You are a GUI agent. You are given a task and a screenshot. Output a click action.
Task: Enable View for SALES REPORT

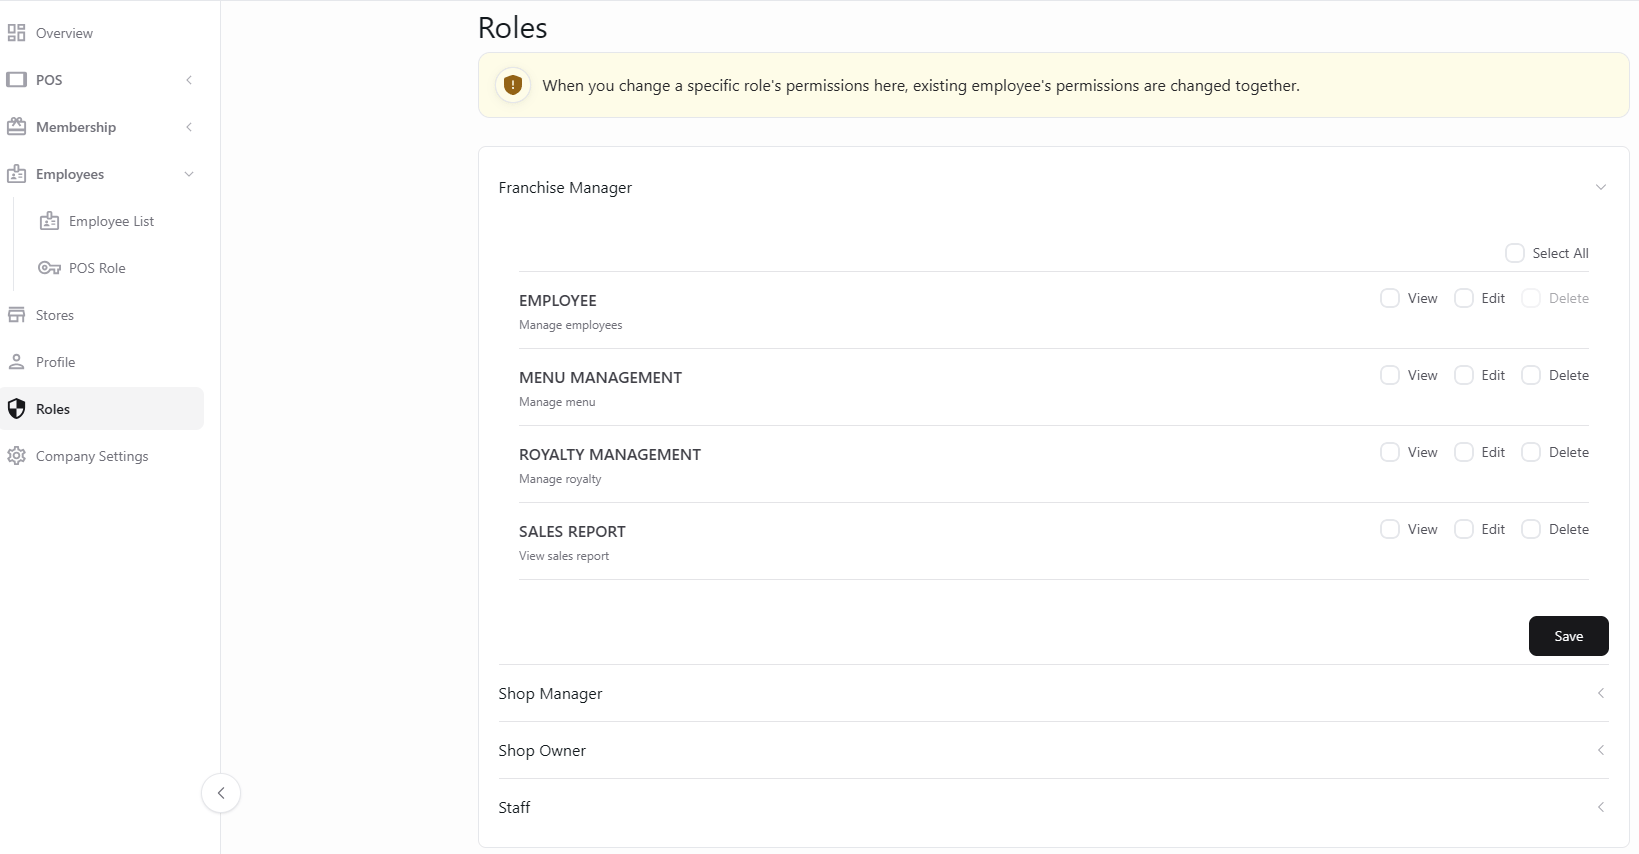pyautogui.click(x=1390, y=529)
